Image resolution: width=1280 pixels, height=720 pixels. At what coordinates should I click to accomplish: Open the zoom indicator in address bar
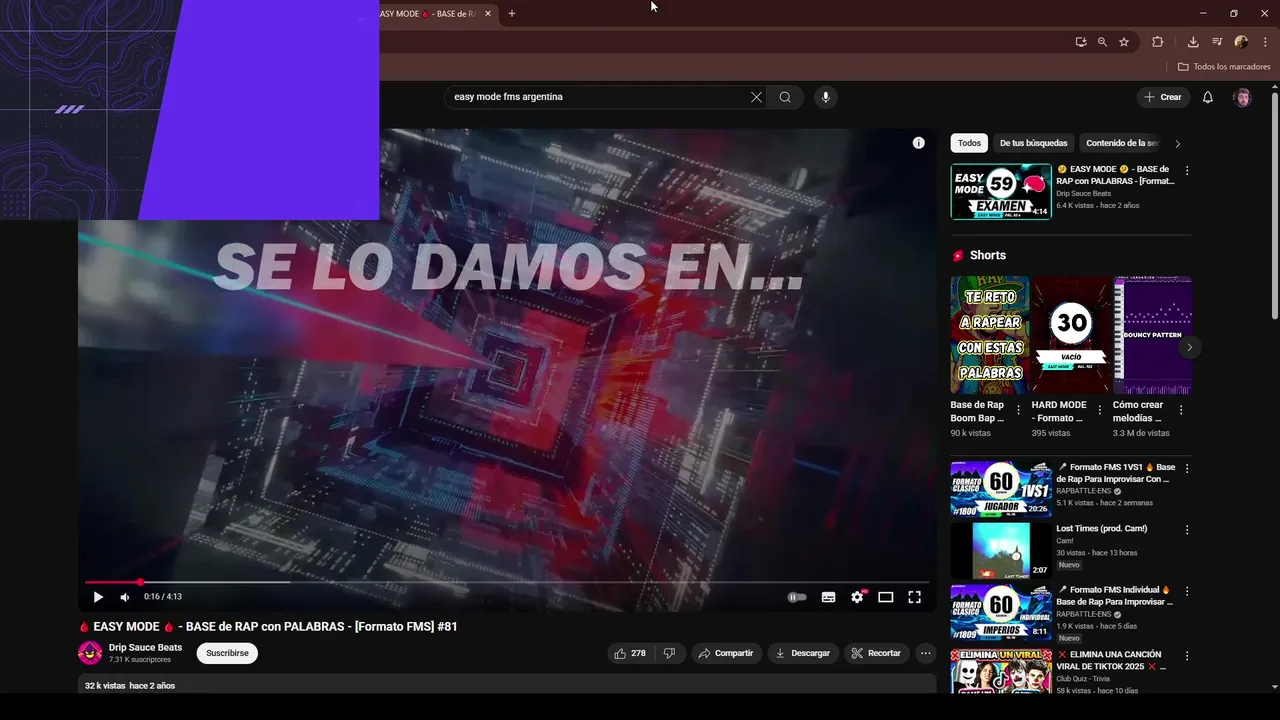(1102, 42)
